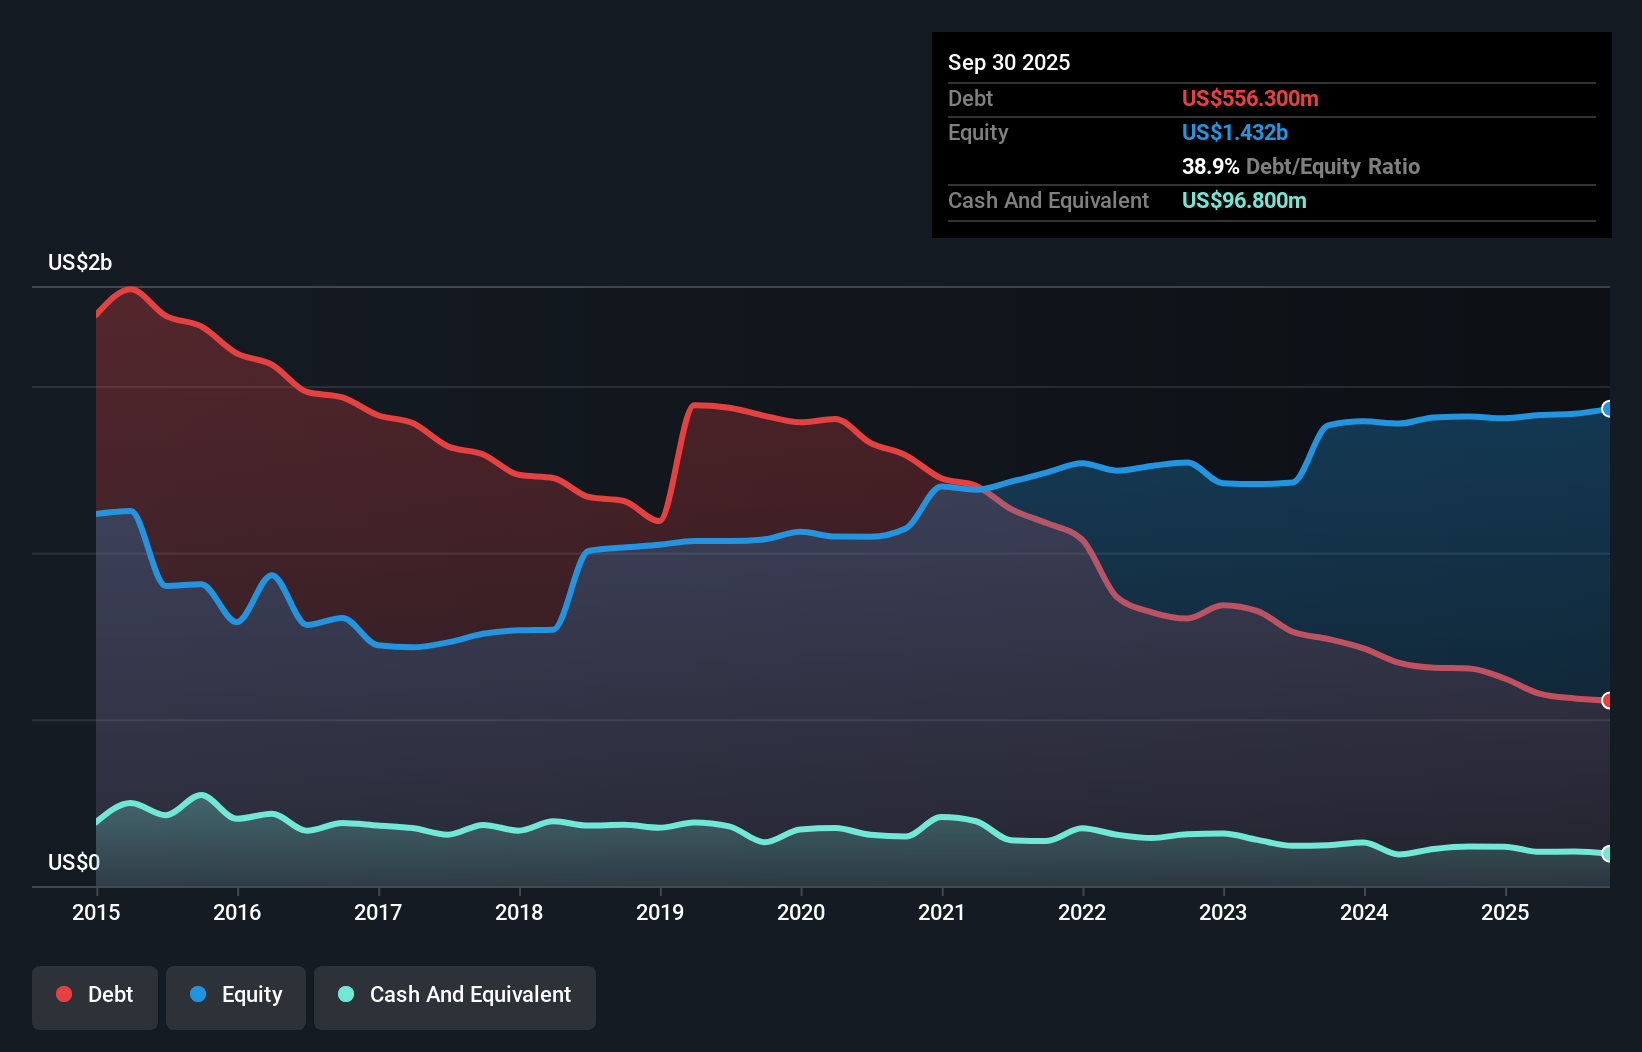1642x1052 pixels.
Task: Select the 2020 year label on the axis
Action: coord(801,912)
